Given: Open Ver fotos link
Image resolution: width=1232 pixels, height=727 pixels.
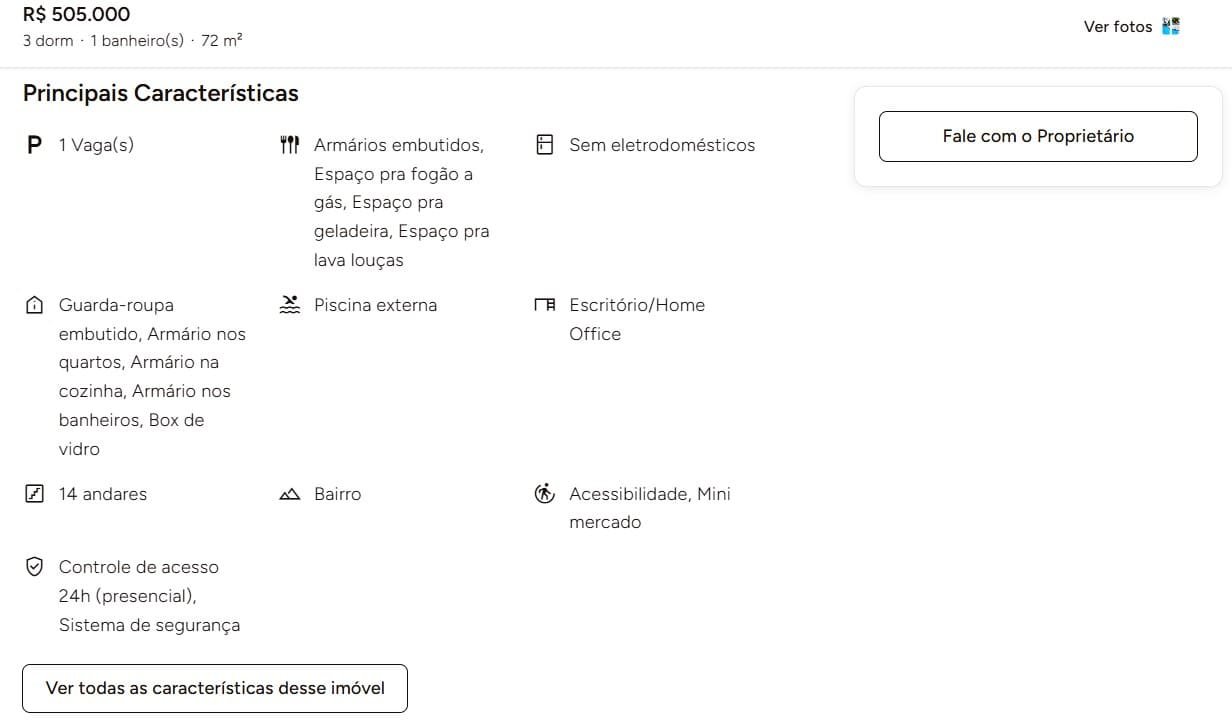Looking at the screenshot, I should coord(1118,27).
